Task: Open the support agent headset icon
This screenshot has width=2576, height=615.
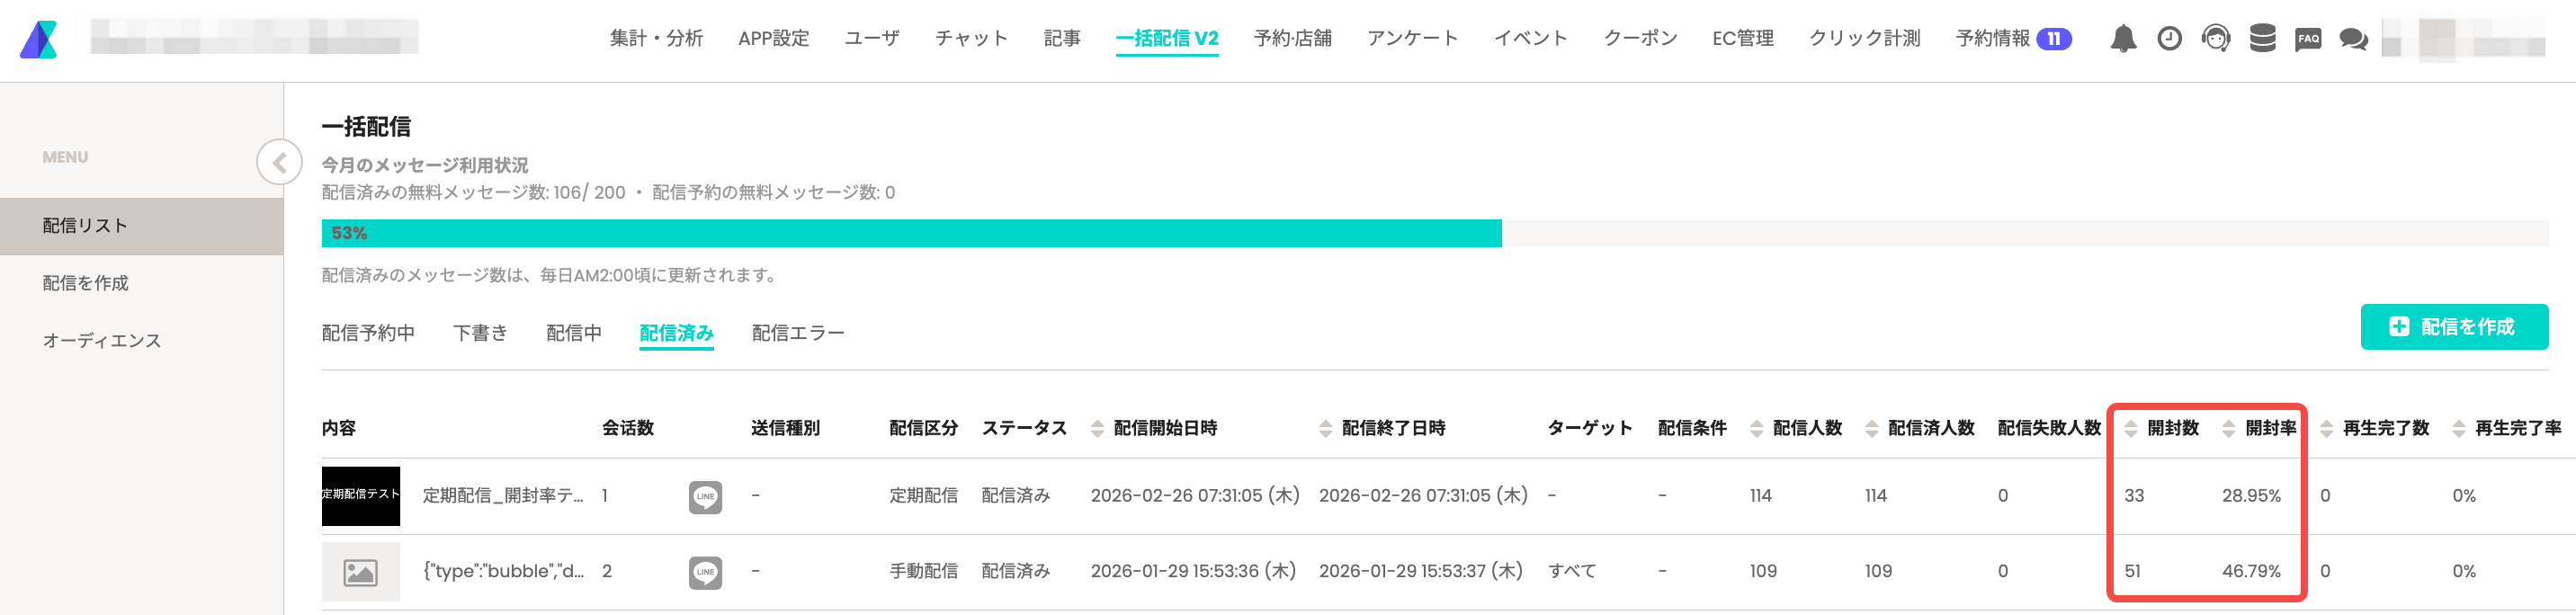Action: [x=2216, y=39]
